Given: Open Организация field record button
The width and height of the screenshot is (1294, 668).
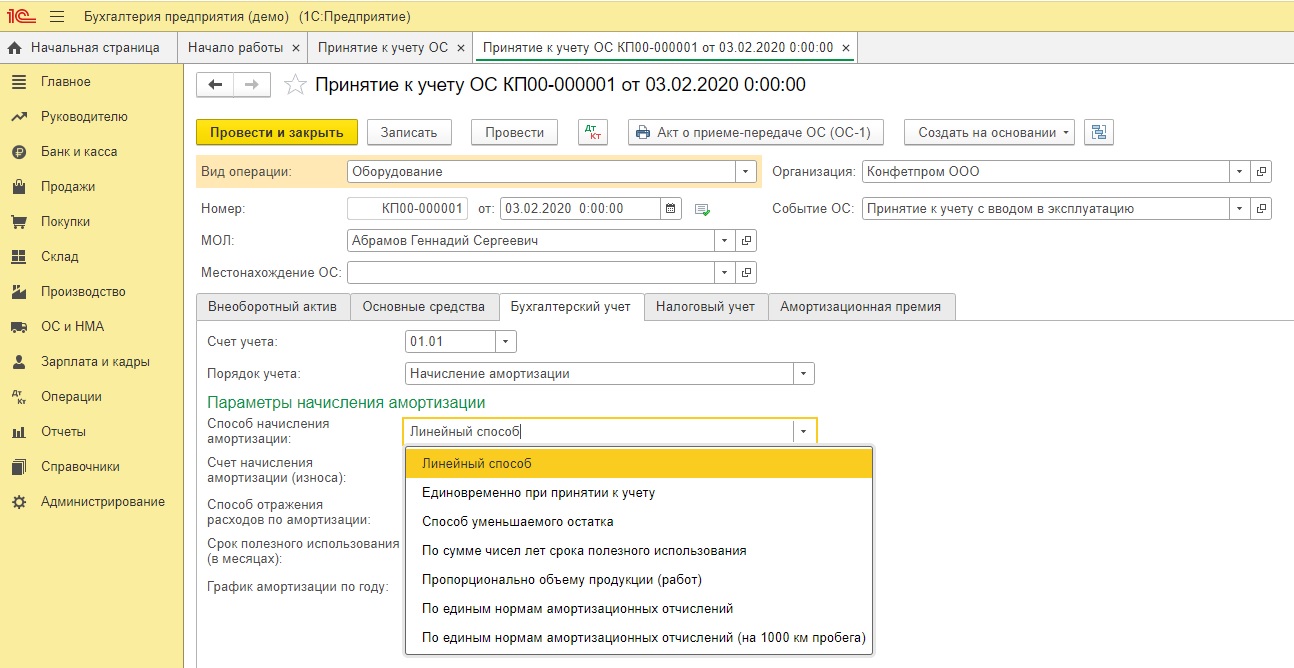Looking at the screenshot, I should click(x=1262, y=172).
